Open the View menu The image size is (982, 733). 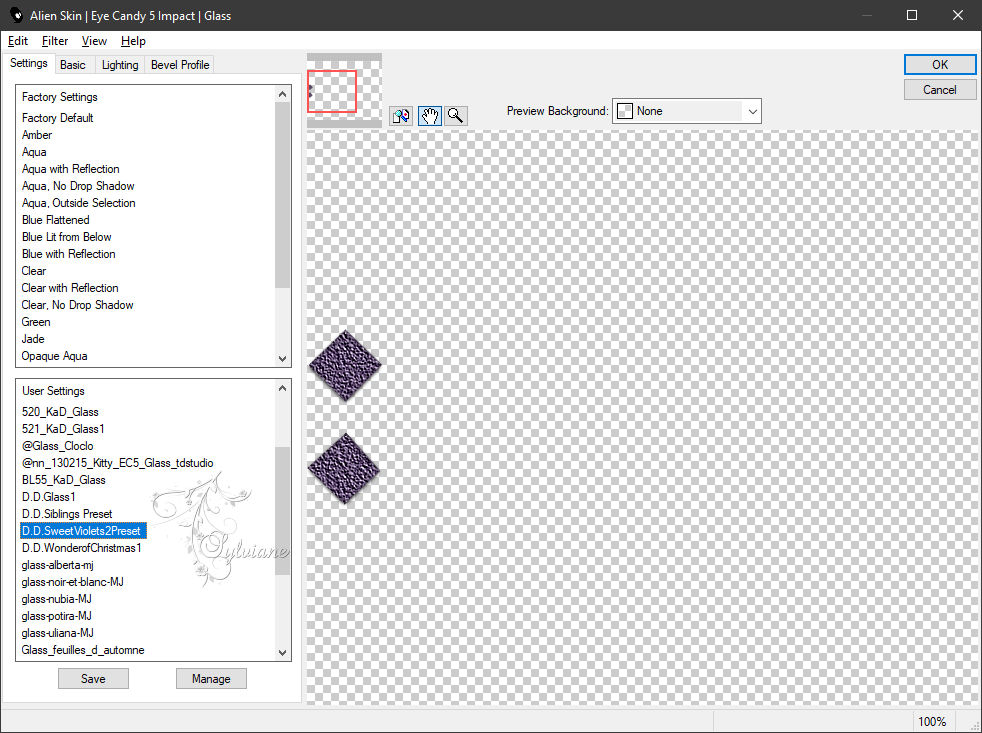(94, 41)
